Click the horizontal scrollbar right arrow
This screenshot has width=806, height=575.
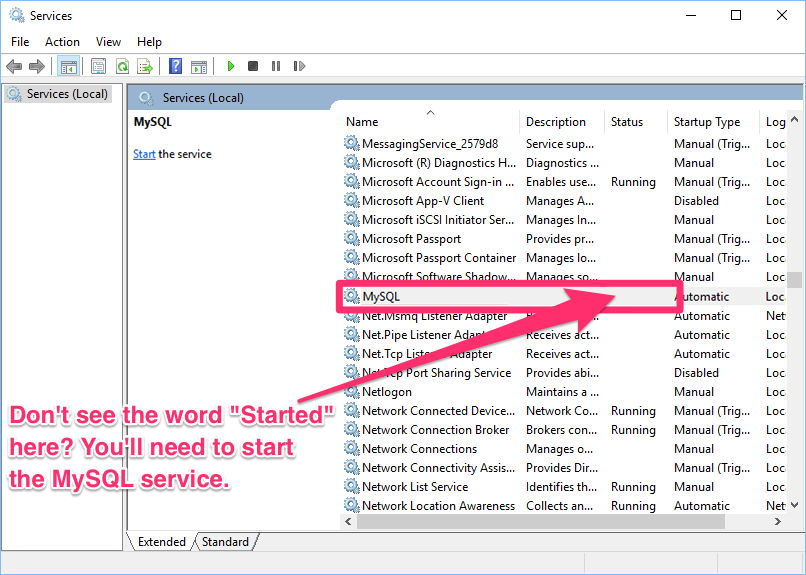778,522
